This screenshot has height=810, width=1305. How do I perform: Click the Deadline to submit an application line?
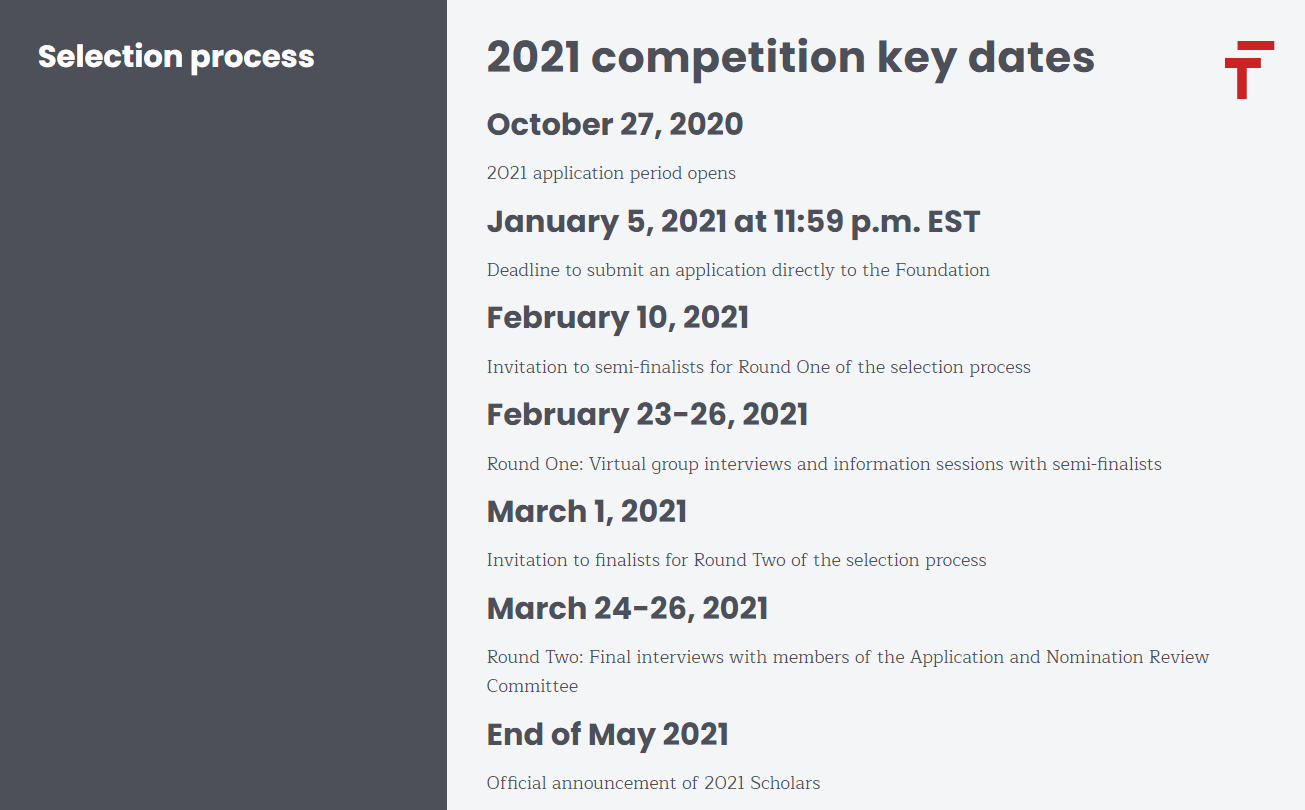click(738, 270)
